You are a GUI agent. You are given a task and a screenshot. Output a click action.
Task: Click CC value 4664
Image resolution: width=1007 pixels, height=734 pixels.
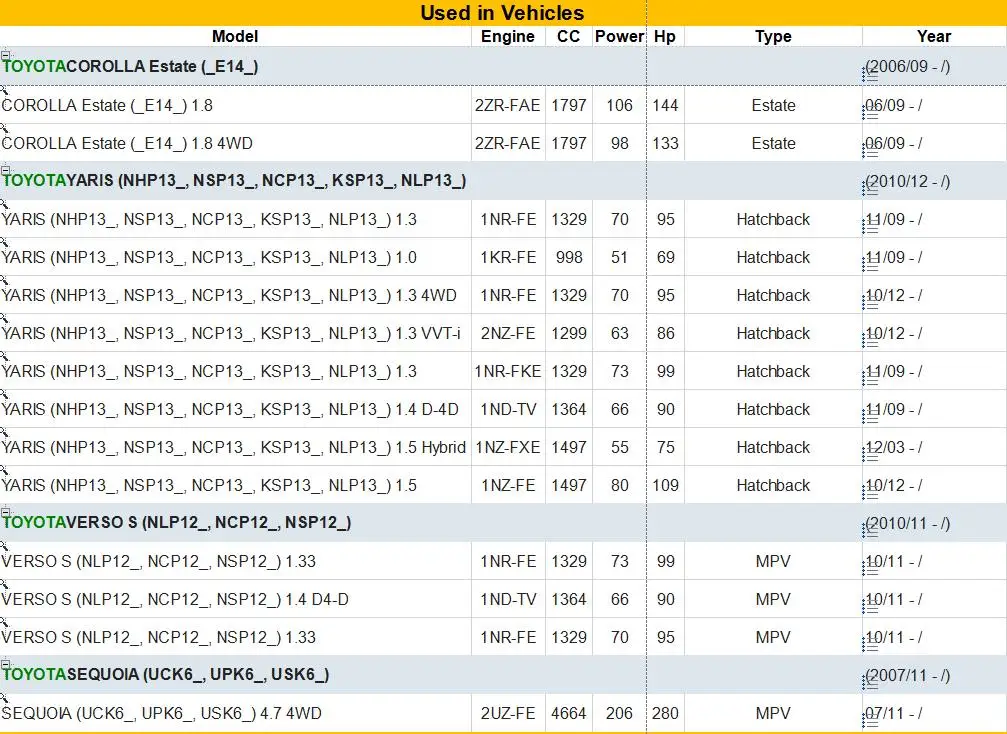tap(569, 713)
